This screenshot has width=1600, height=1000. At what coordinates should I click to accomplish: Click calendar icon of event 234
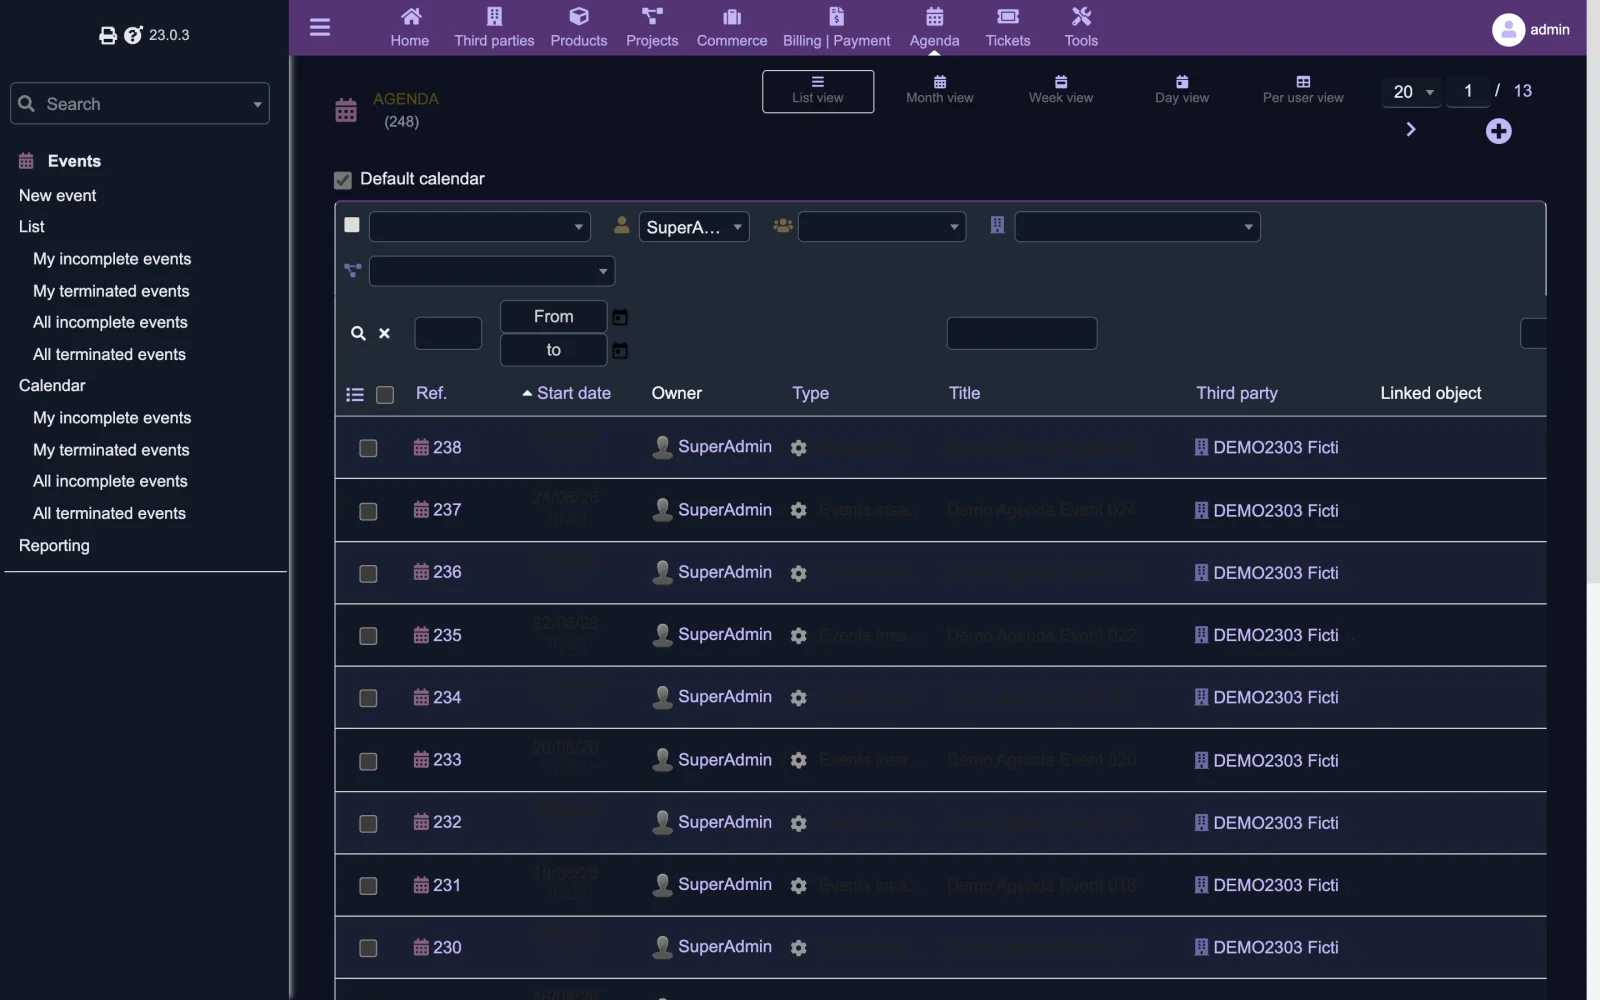[421, 698]
